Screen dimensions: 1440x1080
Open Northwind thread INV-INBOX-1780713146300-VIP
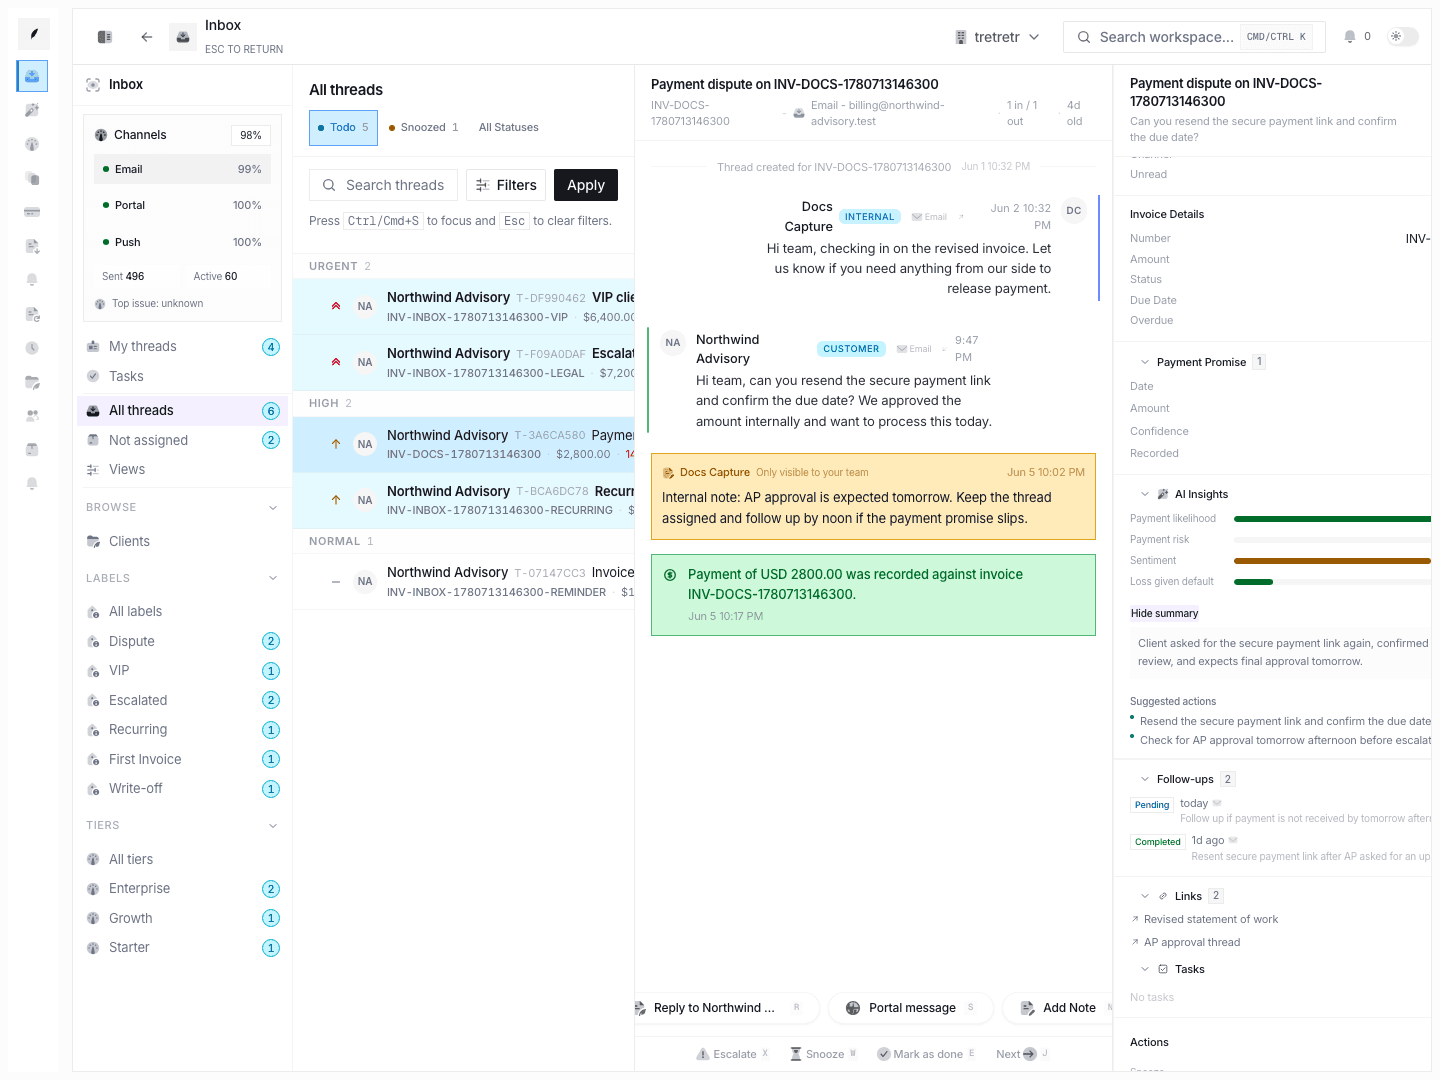tap(464, 307)
